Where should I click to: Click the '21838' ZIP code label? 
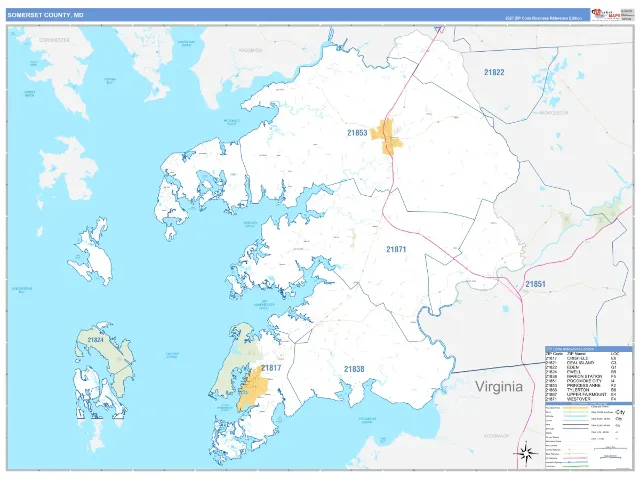pos(354,369)
